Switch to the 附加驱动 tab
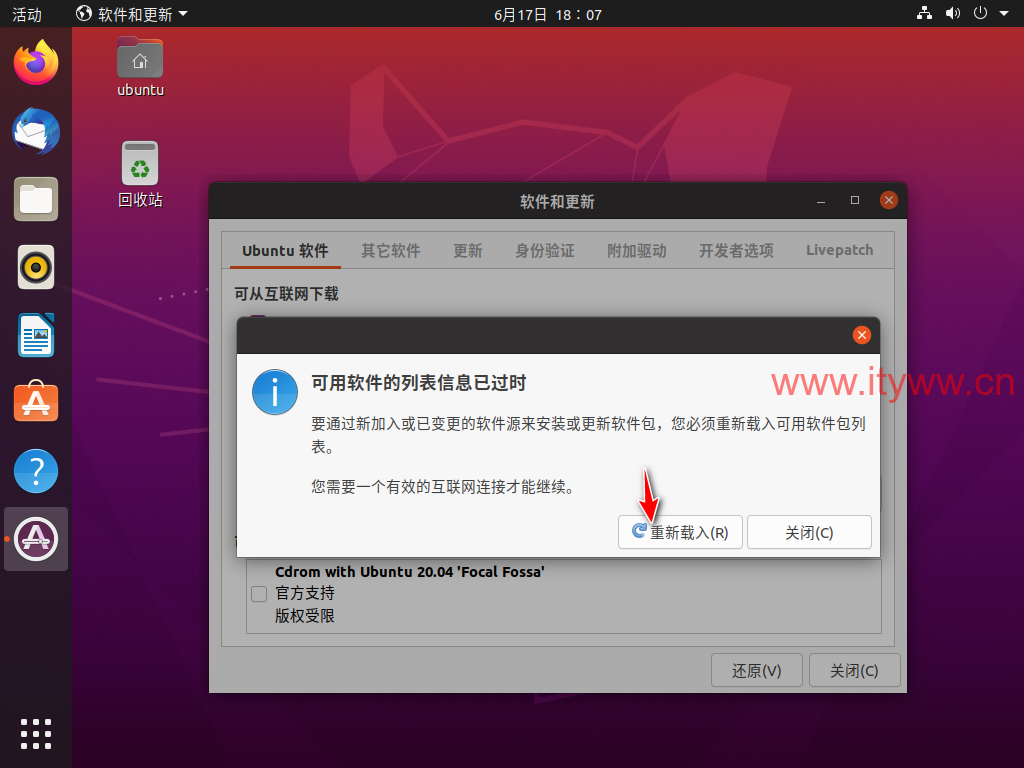 pyautogui.click(x=637, y=251)
